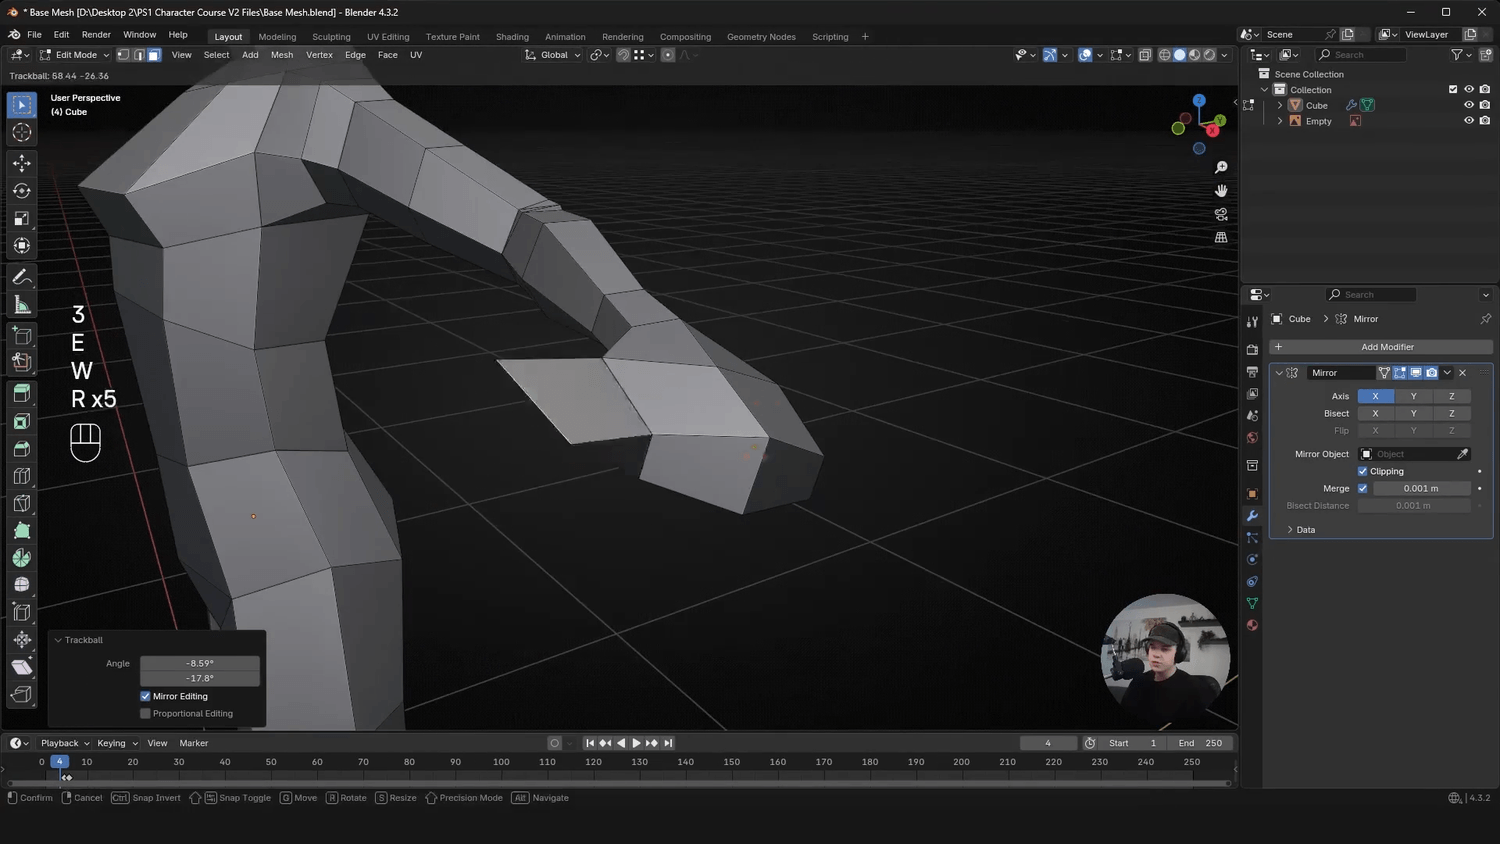Screen dimensions: 1500x844
Task: Click the Add Modifier button
Action: [1388, 346]
